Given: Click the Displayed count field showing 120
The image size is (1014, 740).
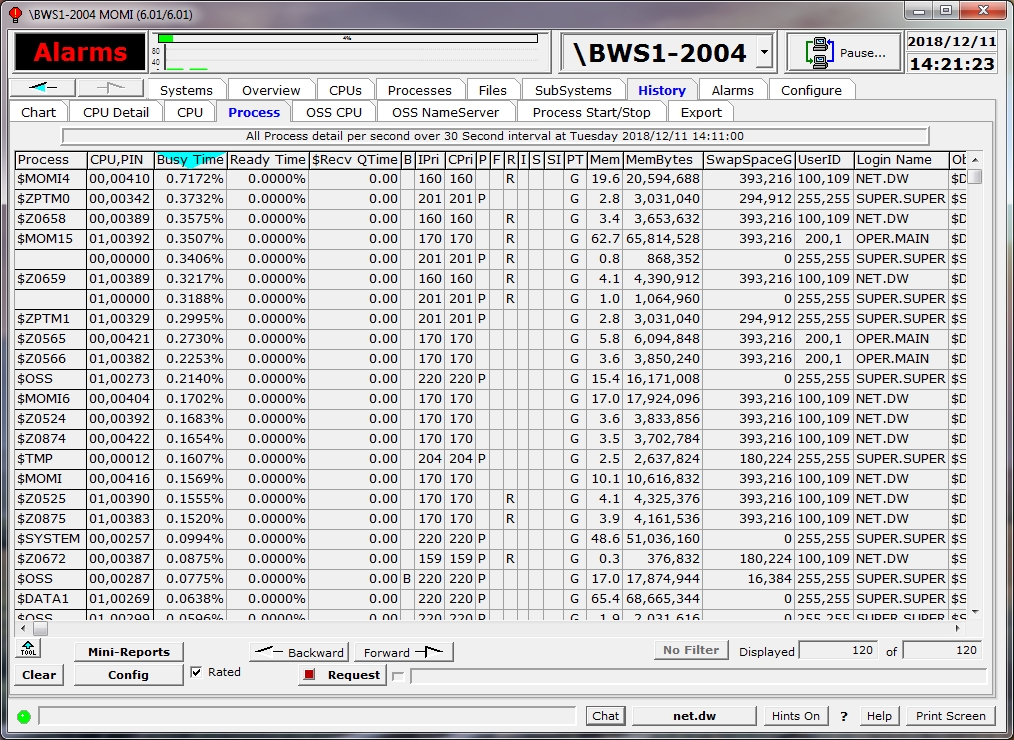Looking at the screenshot, I should [839, 651].
